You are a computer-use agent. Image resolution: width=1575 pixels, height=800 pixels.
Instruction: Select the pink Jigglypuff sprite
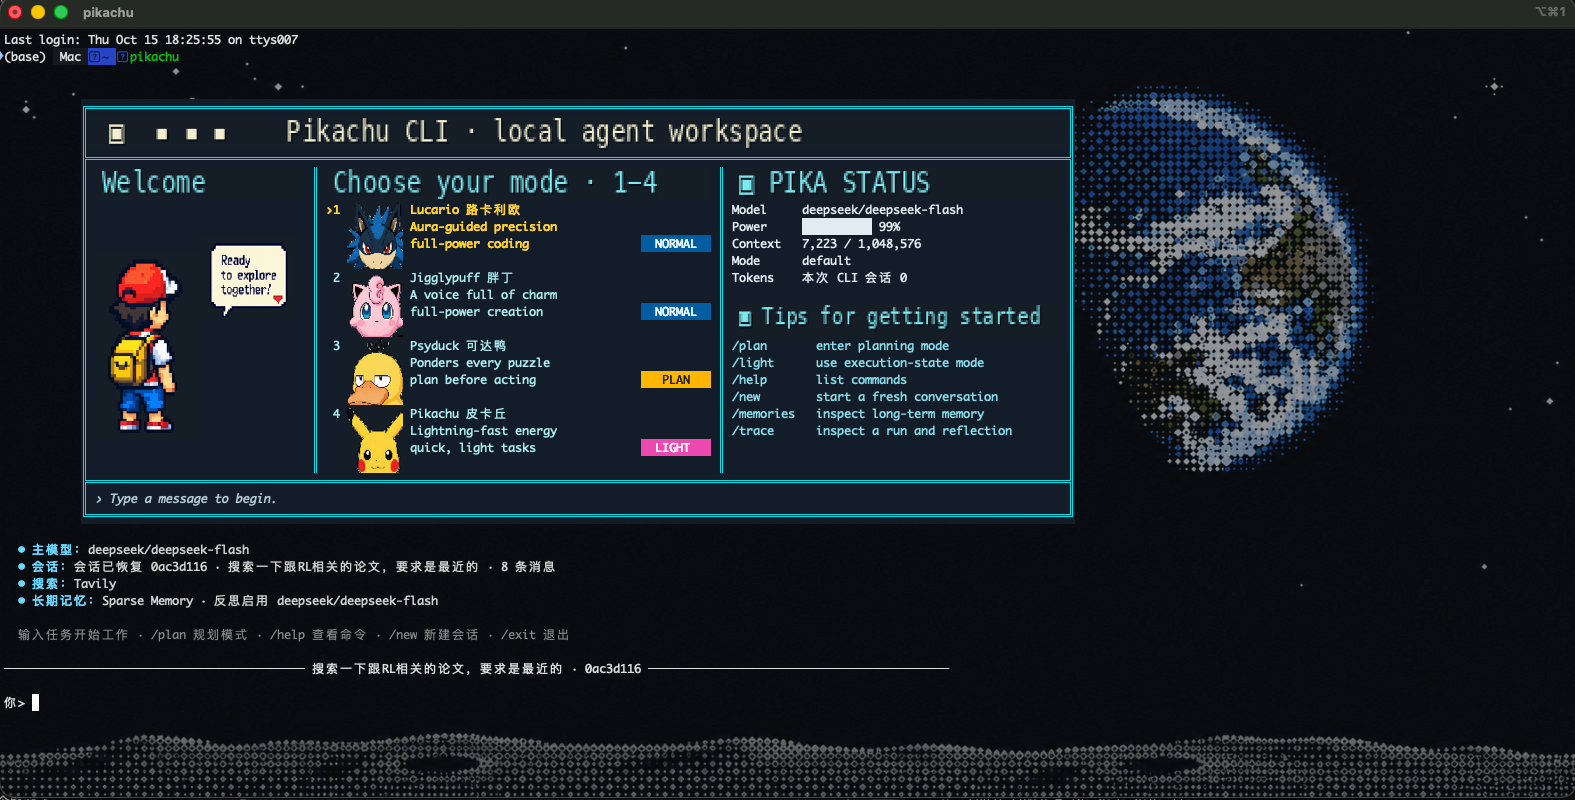tap(376, 307)
